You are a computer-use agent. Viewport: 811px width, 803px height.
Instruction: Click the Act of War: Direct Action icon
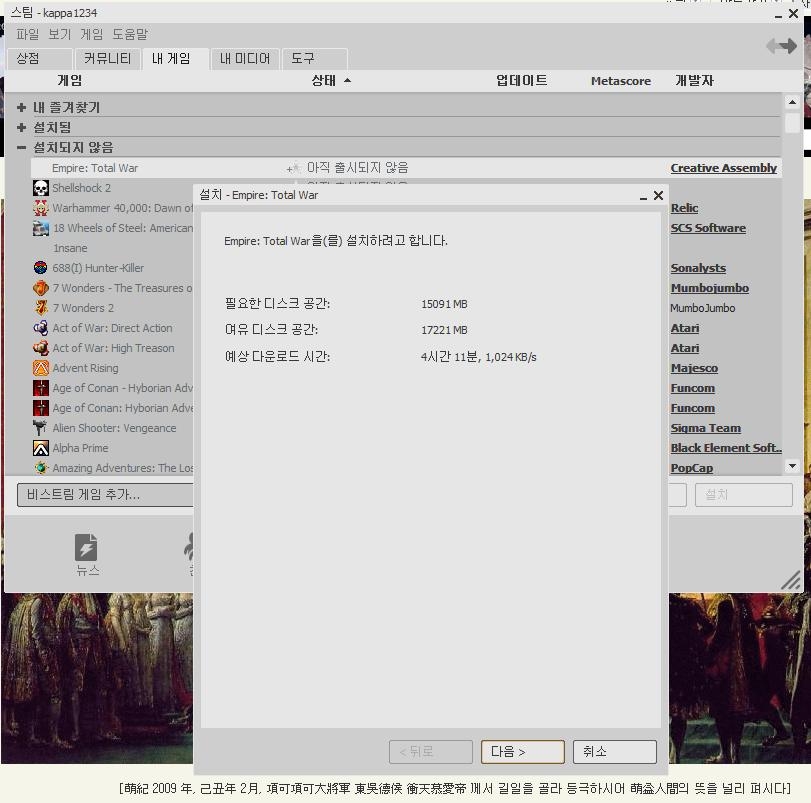coord(41,328)
